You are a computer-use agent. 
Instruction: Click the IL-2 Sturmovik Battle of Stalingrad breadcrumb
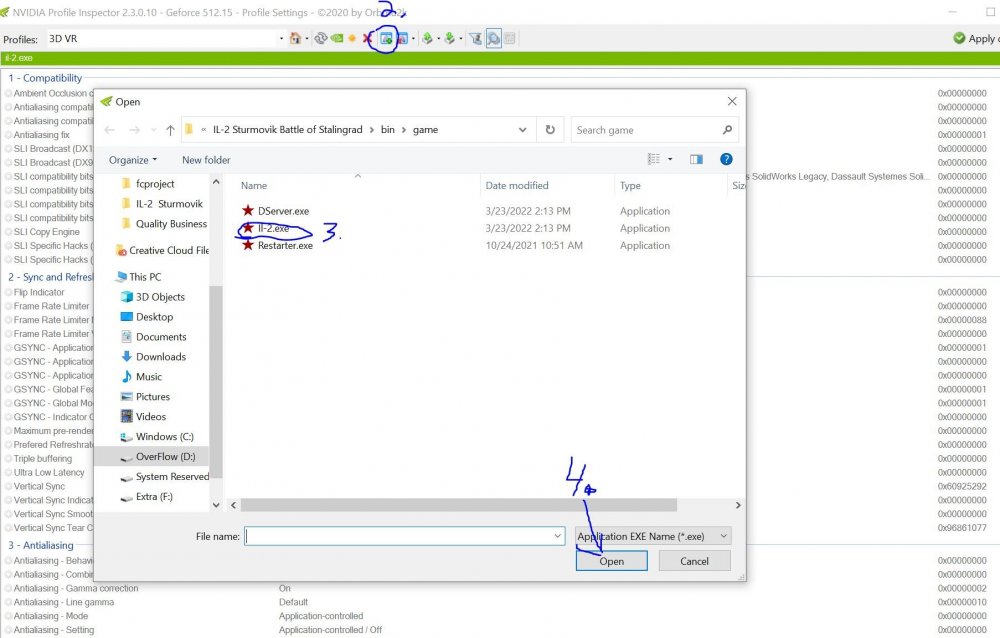point(288,130)
